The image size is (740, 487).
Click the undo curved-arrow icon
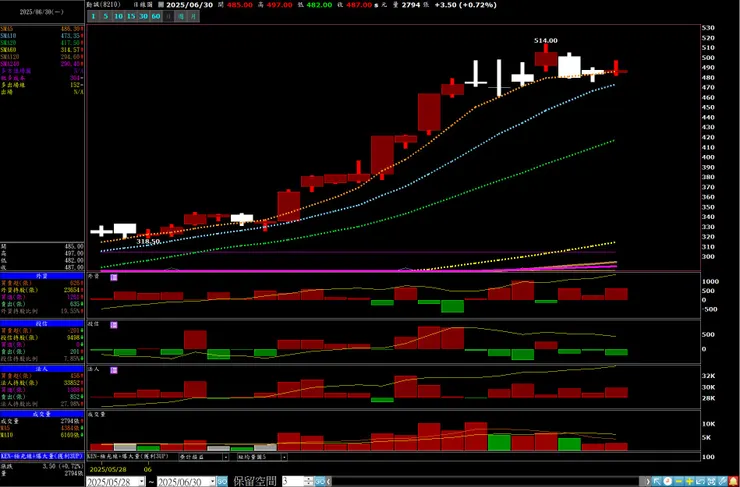click(700, 481)
